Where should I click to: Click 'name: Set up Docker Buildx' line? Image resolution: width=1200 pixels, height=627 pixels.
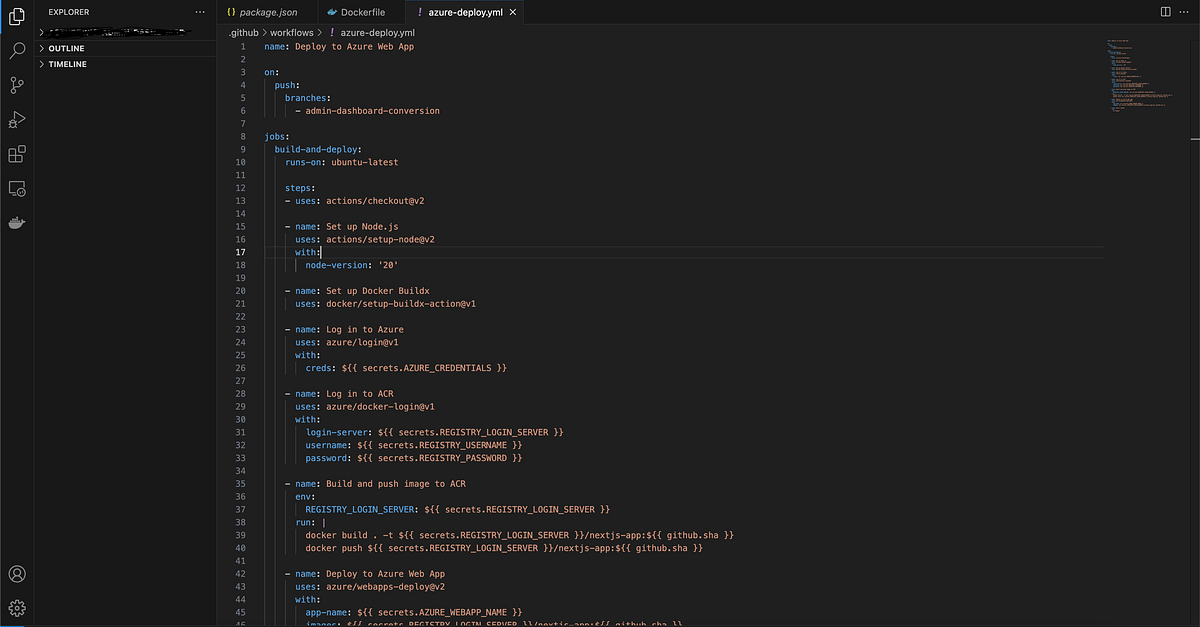coord(359,291)
